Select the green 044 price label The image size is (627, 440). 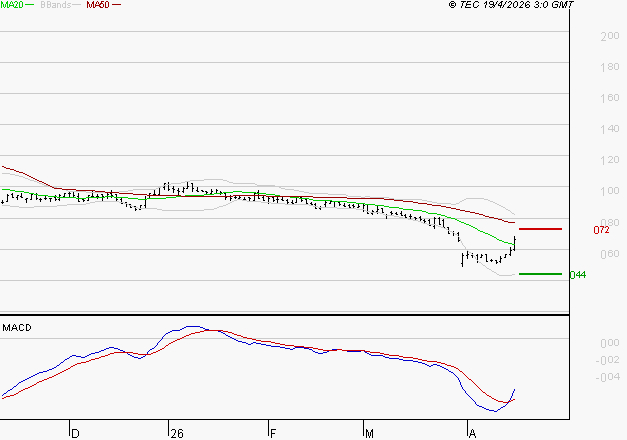click(577, 275)
